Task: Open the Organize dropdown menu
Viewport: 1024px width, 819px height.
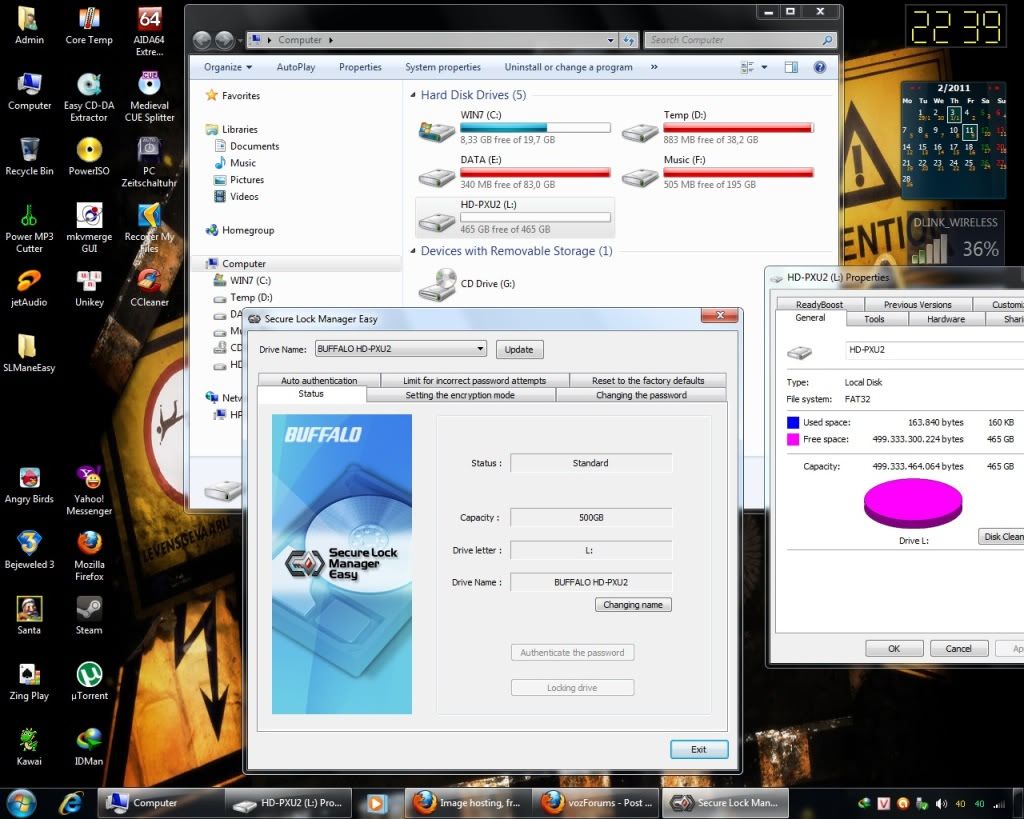Action: [227, 67]
